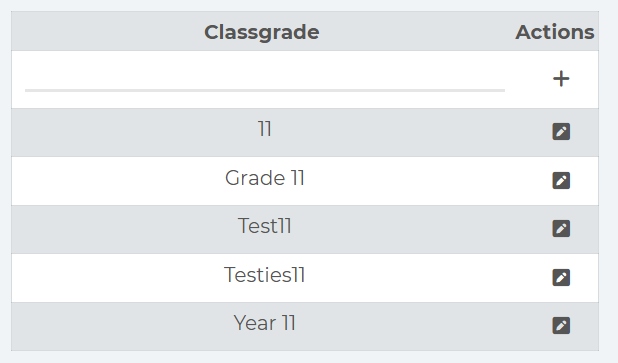Select the 'Testies11' name text
Image resolution: width=618 pixels, height=363 pixels.
click(265, 275)
